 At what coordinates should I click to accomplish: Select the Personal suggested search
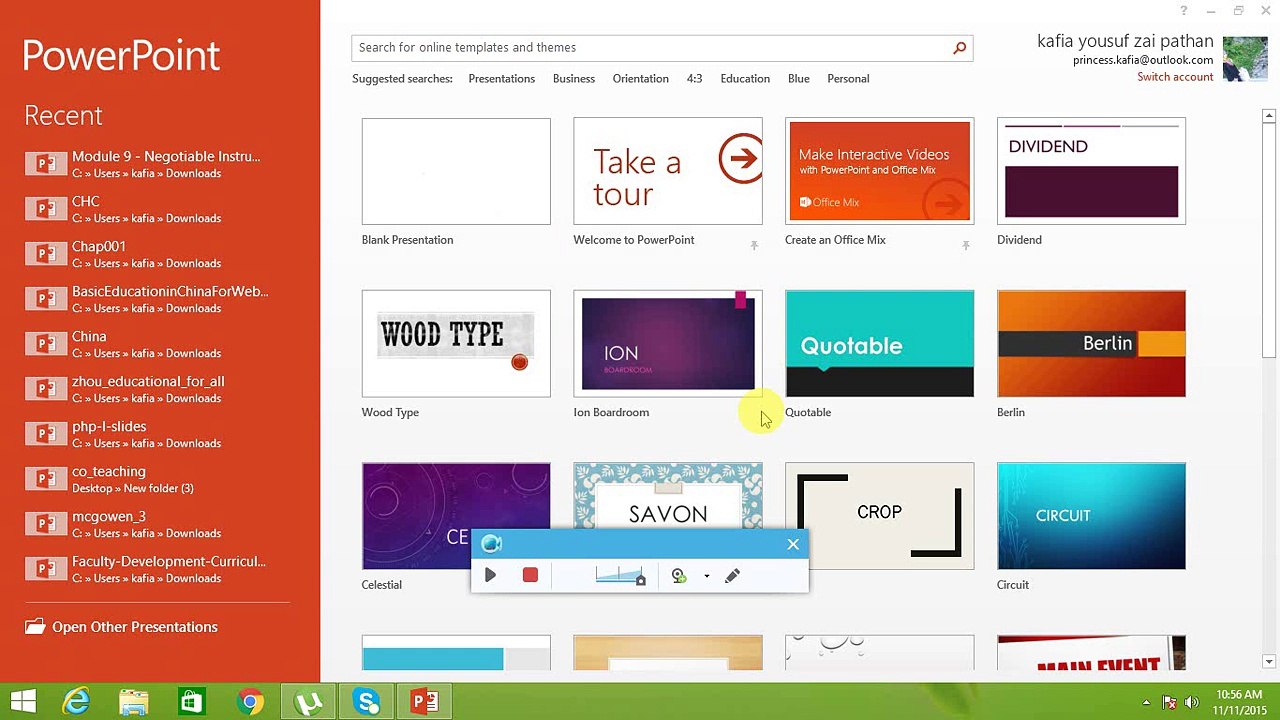click(848, 79)
